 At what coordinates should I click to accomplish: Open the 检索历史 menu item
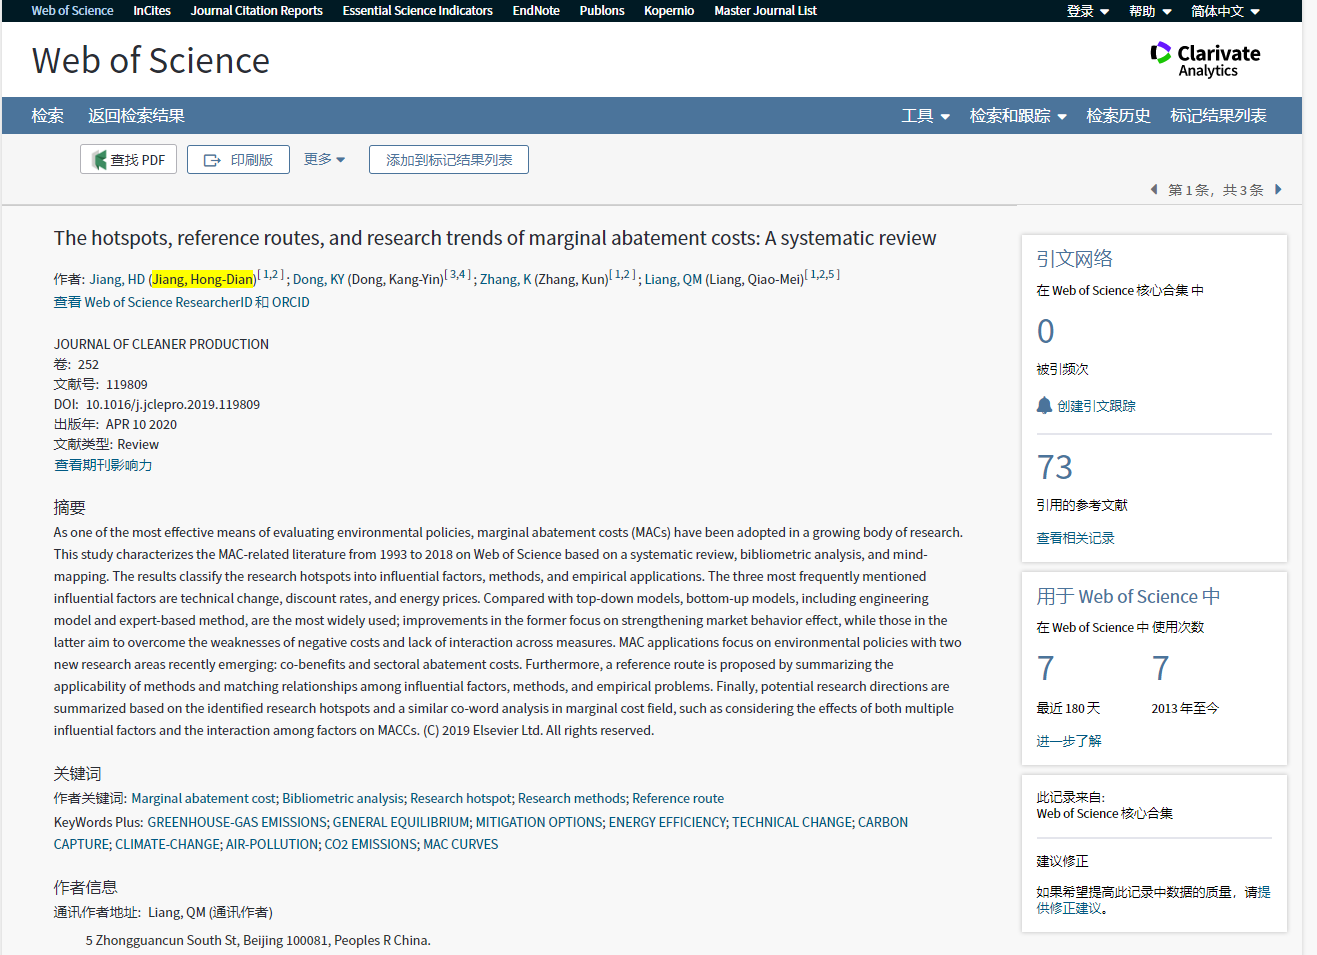point(1118,116)
